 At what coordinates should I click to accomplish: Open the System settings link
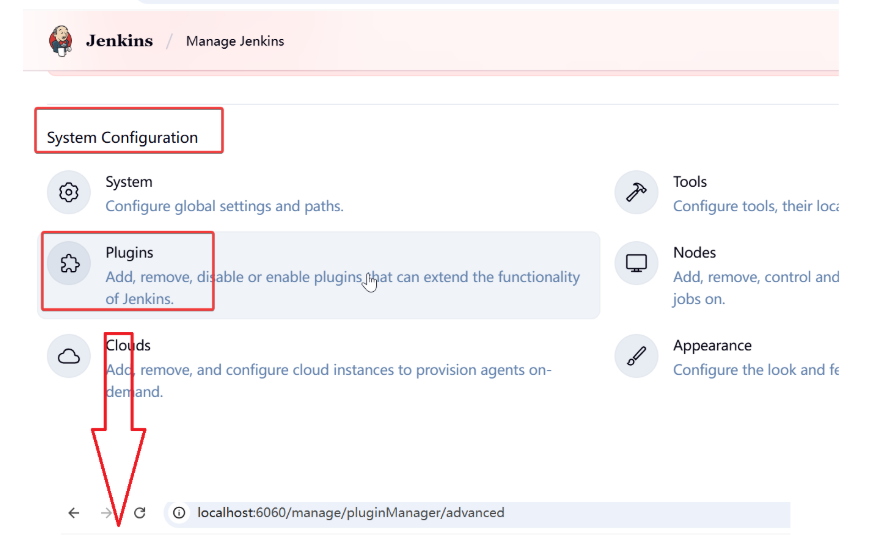129,182
